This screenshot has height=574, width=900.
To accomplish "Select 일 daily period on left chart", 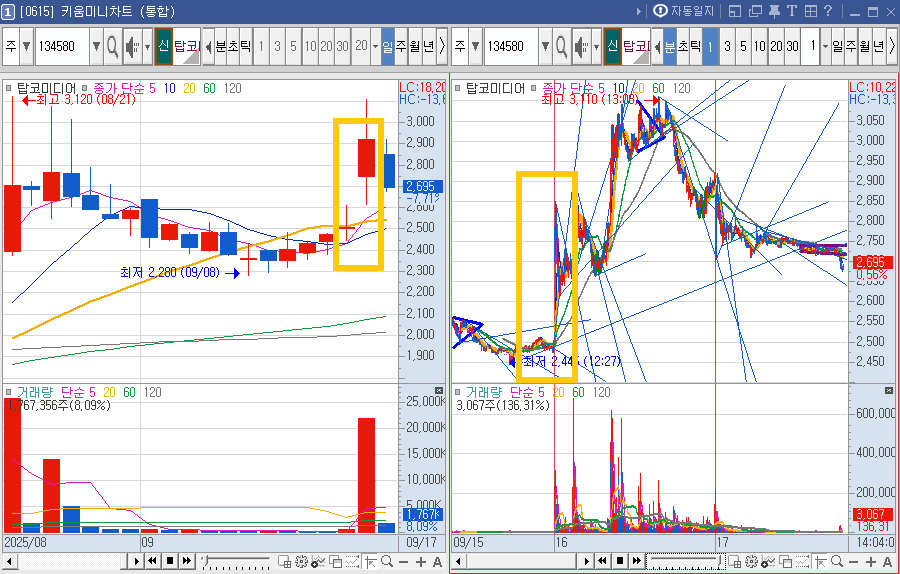I will click(387, 46).
